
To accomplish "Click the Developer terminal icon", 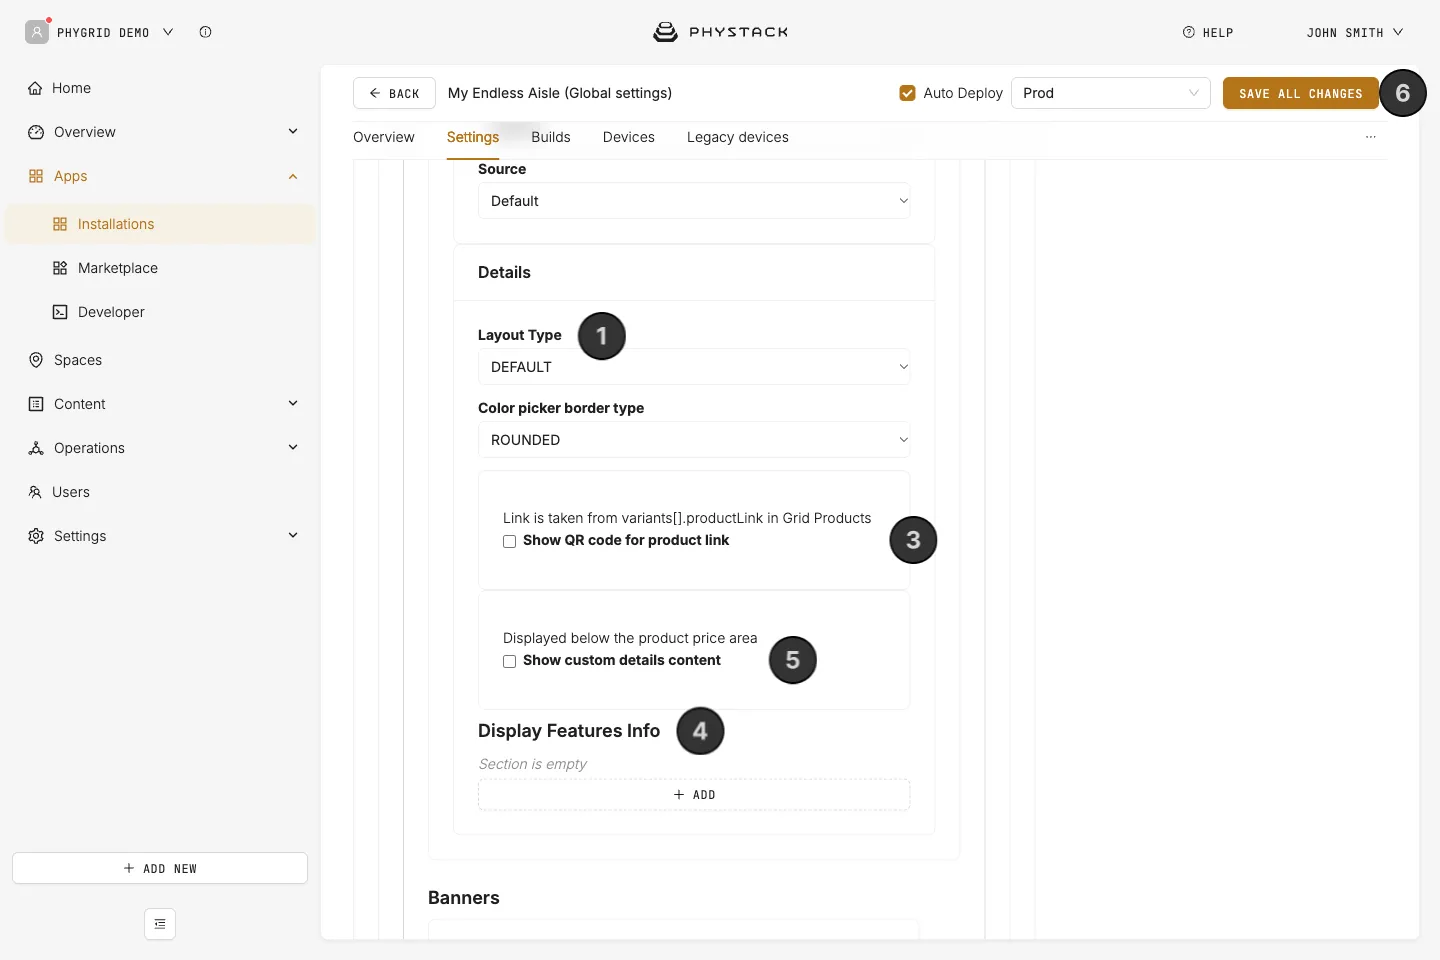I will (x=60, y=312).
